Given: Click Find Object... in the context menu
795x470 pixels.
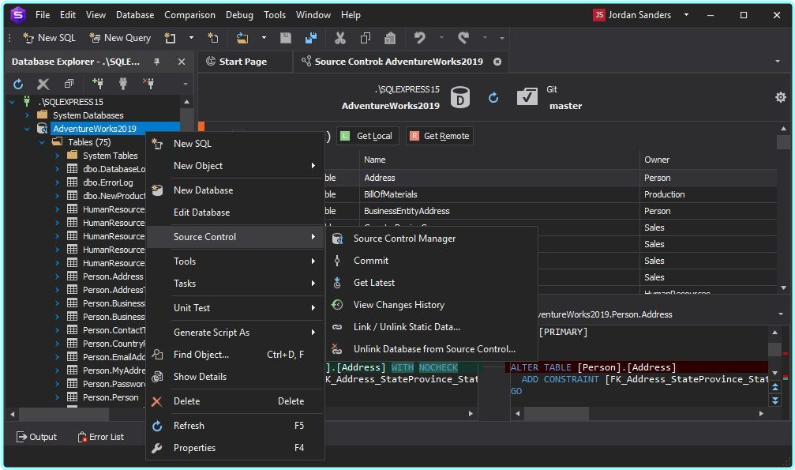Looking at the screenshot, I should click(235, 354).
